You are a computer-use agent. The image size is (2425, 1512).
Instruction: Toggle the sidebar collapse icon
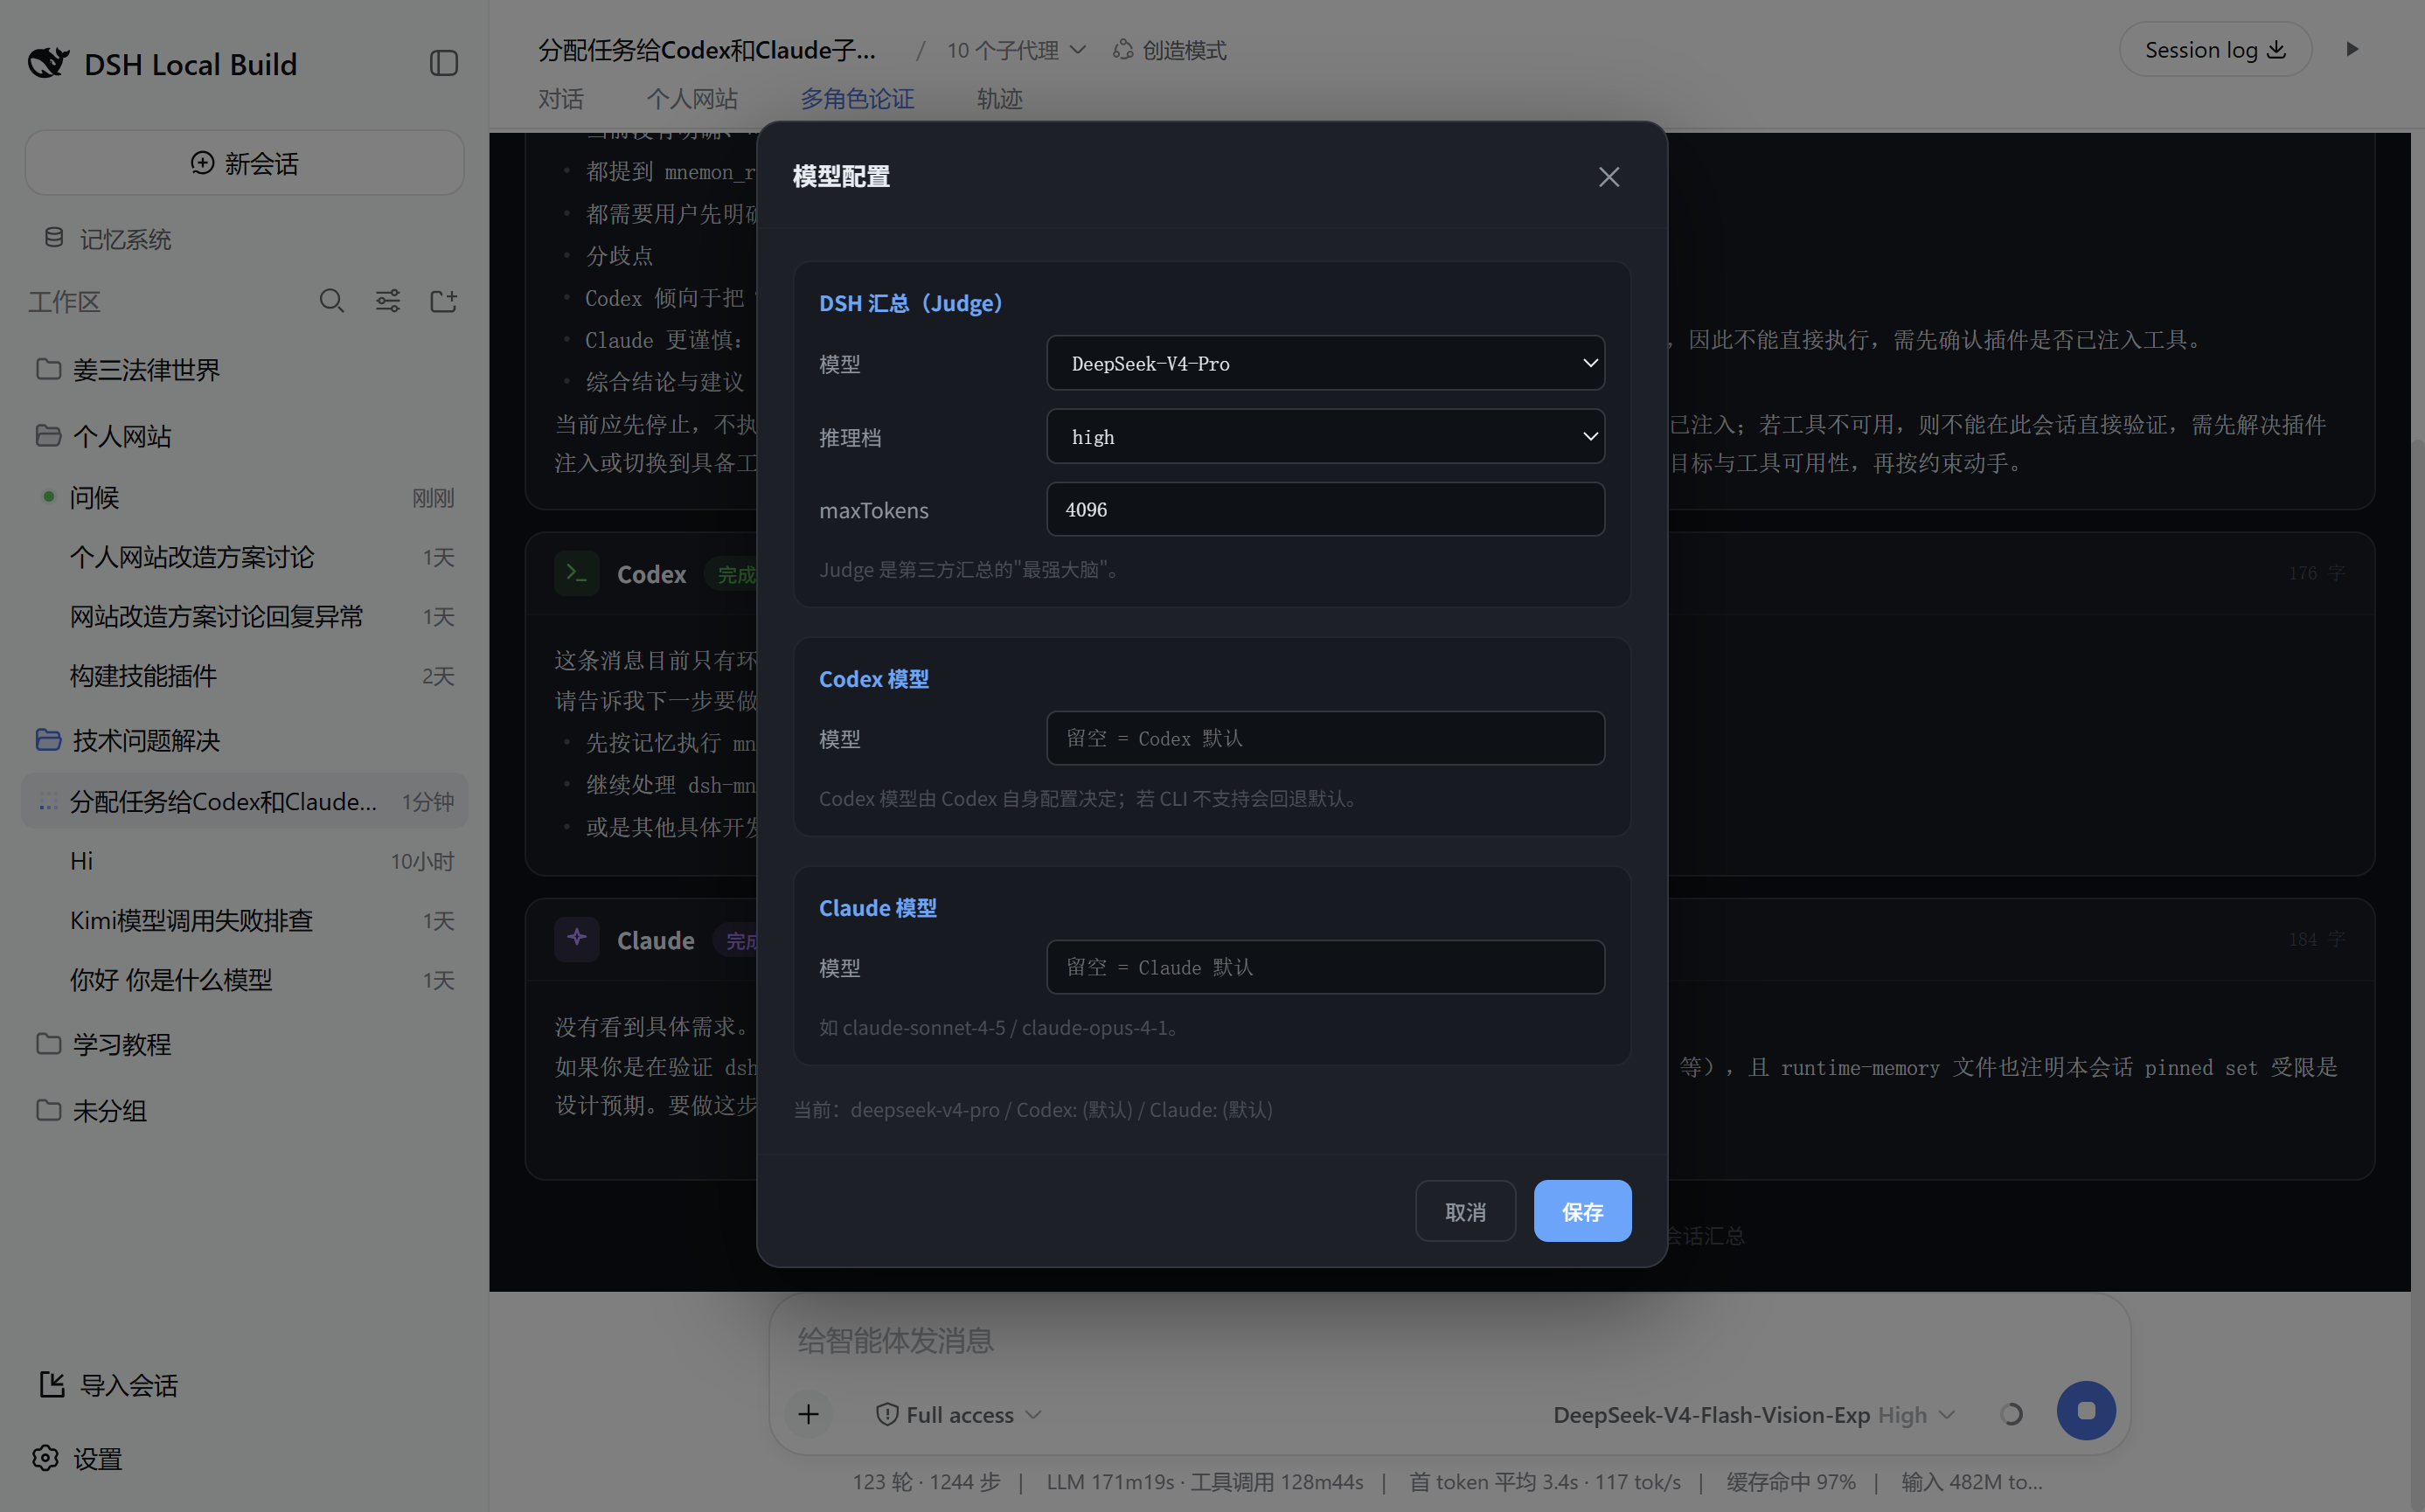tap(444, 63)
